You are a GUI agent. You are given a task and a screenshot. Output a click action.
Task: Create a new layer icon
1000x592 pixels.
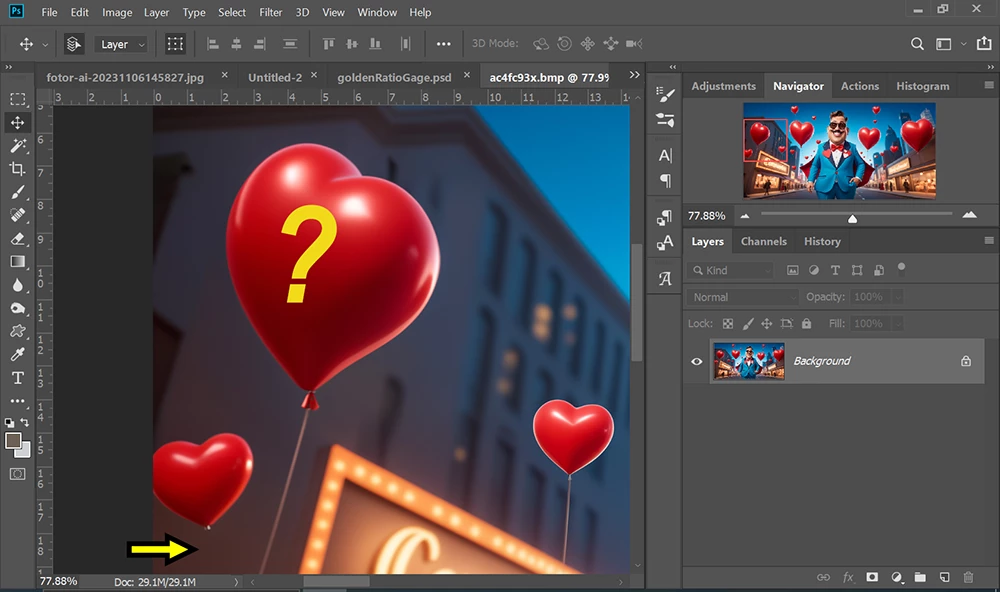coord(945,577)
